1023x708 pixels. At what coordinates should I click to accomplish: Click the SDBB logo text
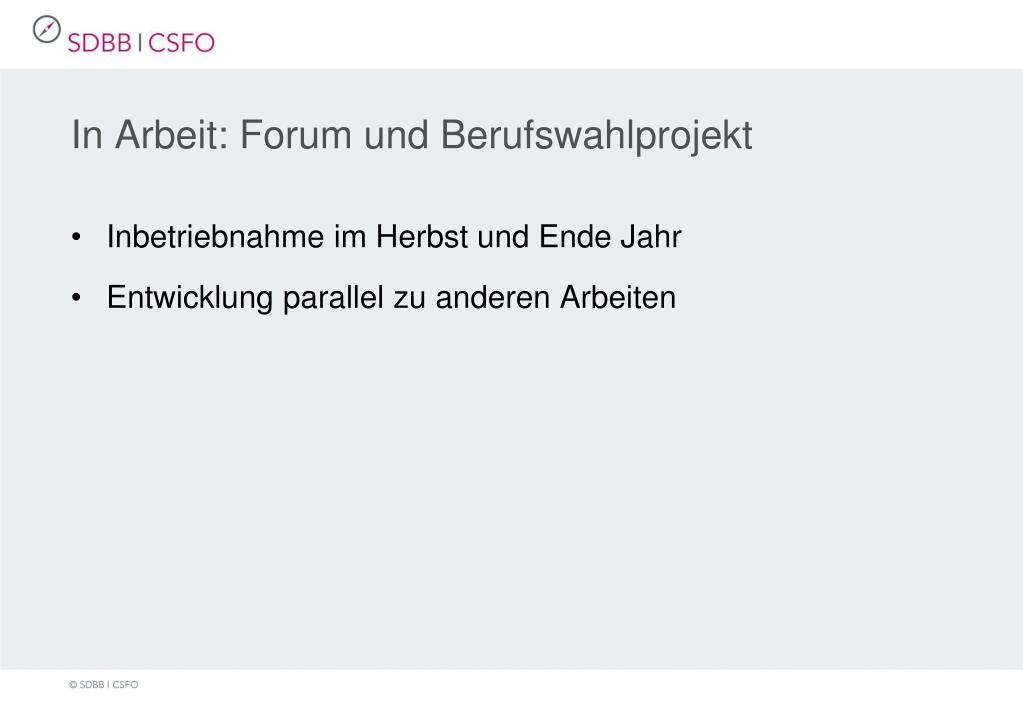pyautogui.click(x=100, y=43)
